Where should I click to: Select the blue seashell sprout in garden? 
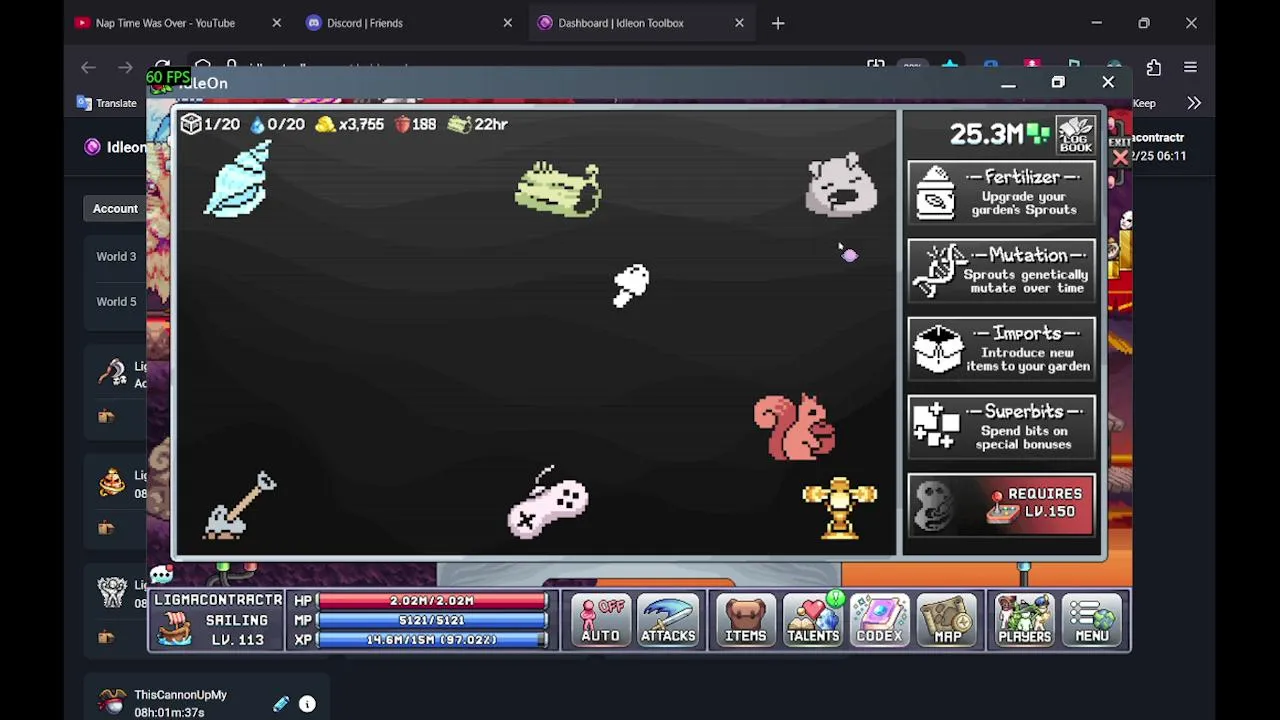point(238,179)
